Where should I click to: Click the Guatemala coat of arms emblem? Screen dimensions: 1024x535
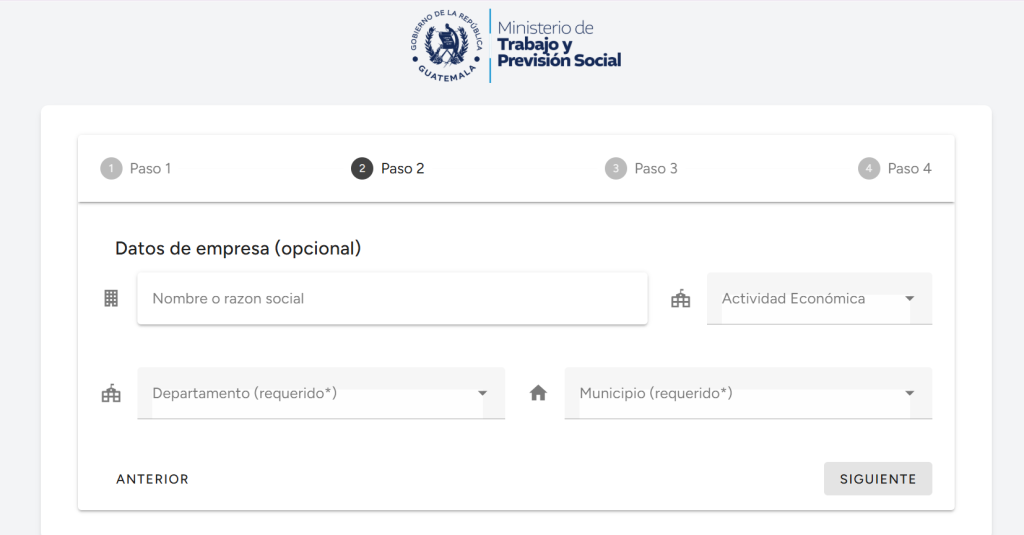[x=447, y=46]
